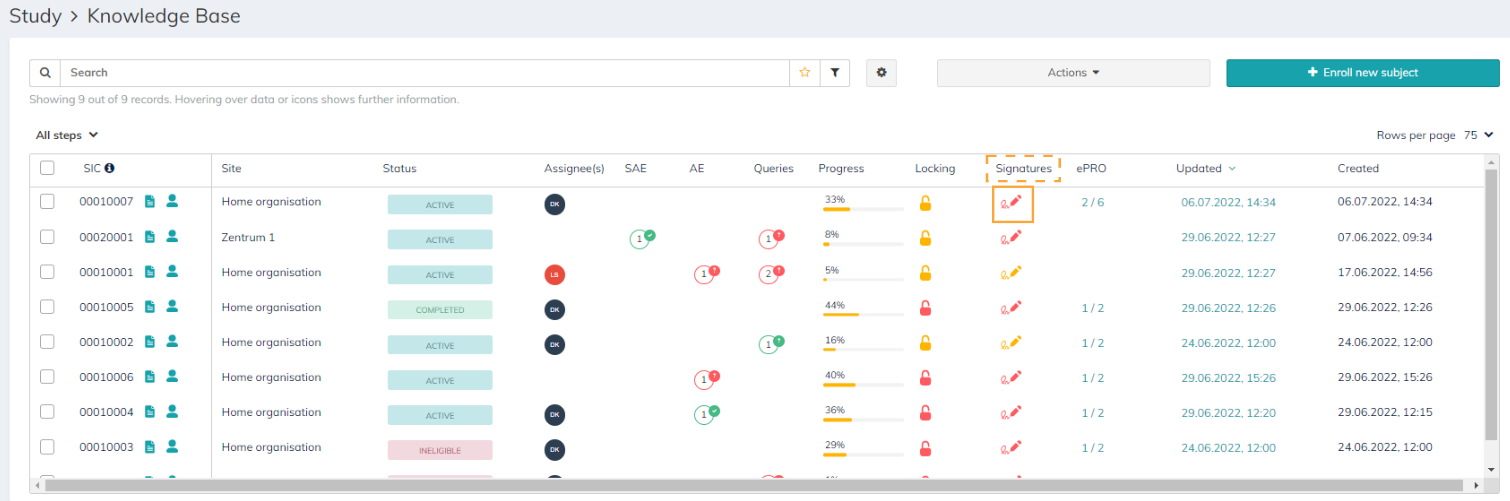Click SIC info icon in header
Viewport: 1510px width, 501px height.
coord(110,169)
